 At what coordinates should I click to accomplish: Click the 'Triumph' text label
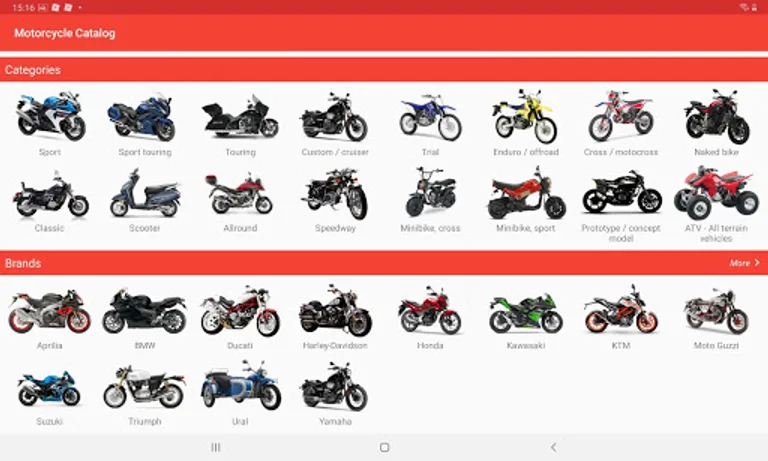pos(145,421)
